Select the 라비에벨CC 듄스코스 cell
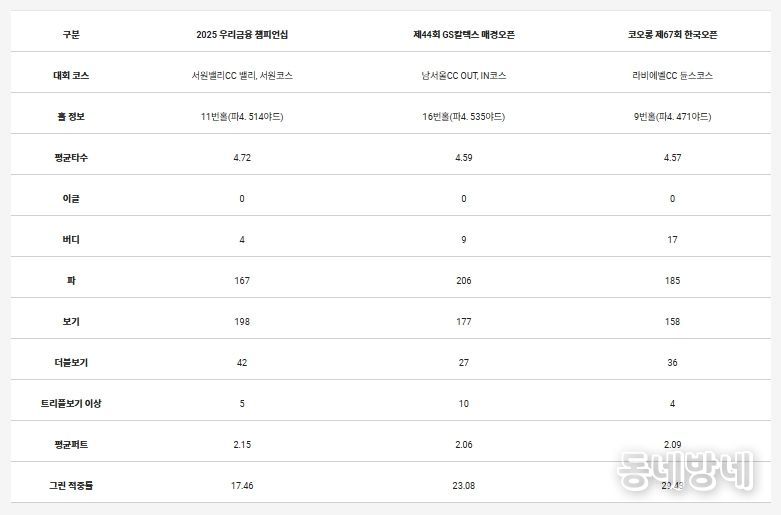This screenshot has height=515, width=781. tap(672, 75)
